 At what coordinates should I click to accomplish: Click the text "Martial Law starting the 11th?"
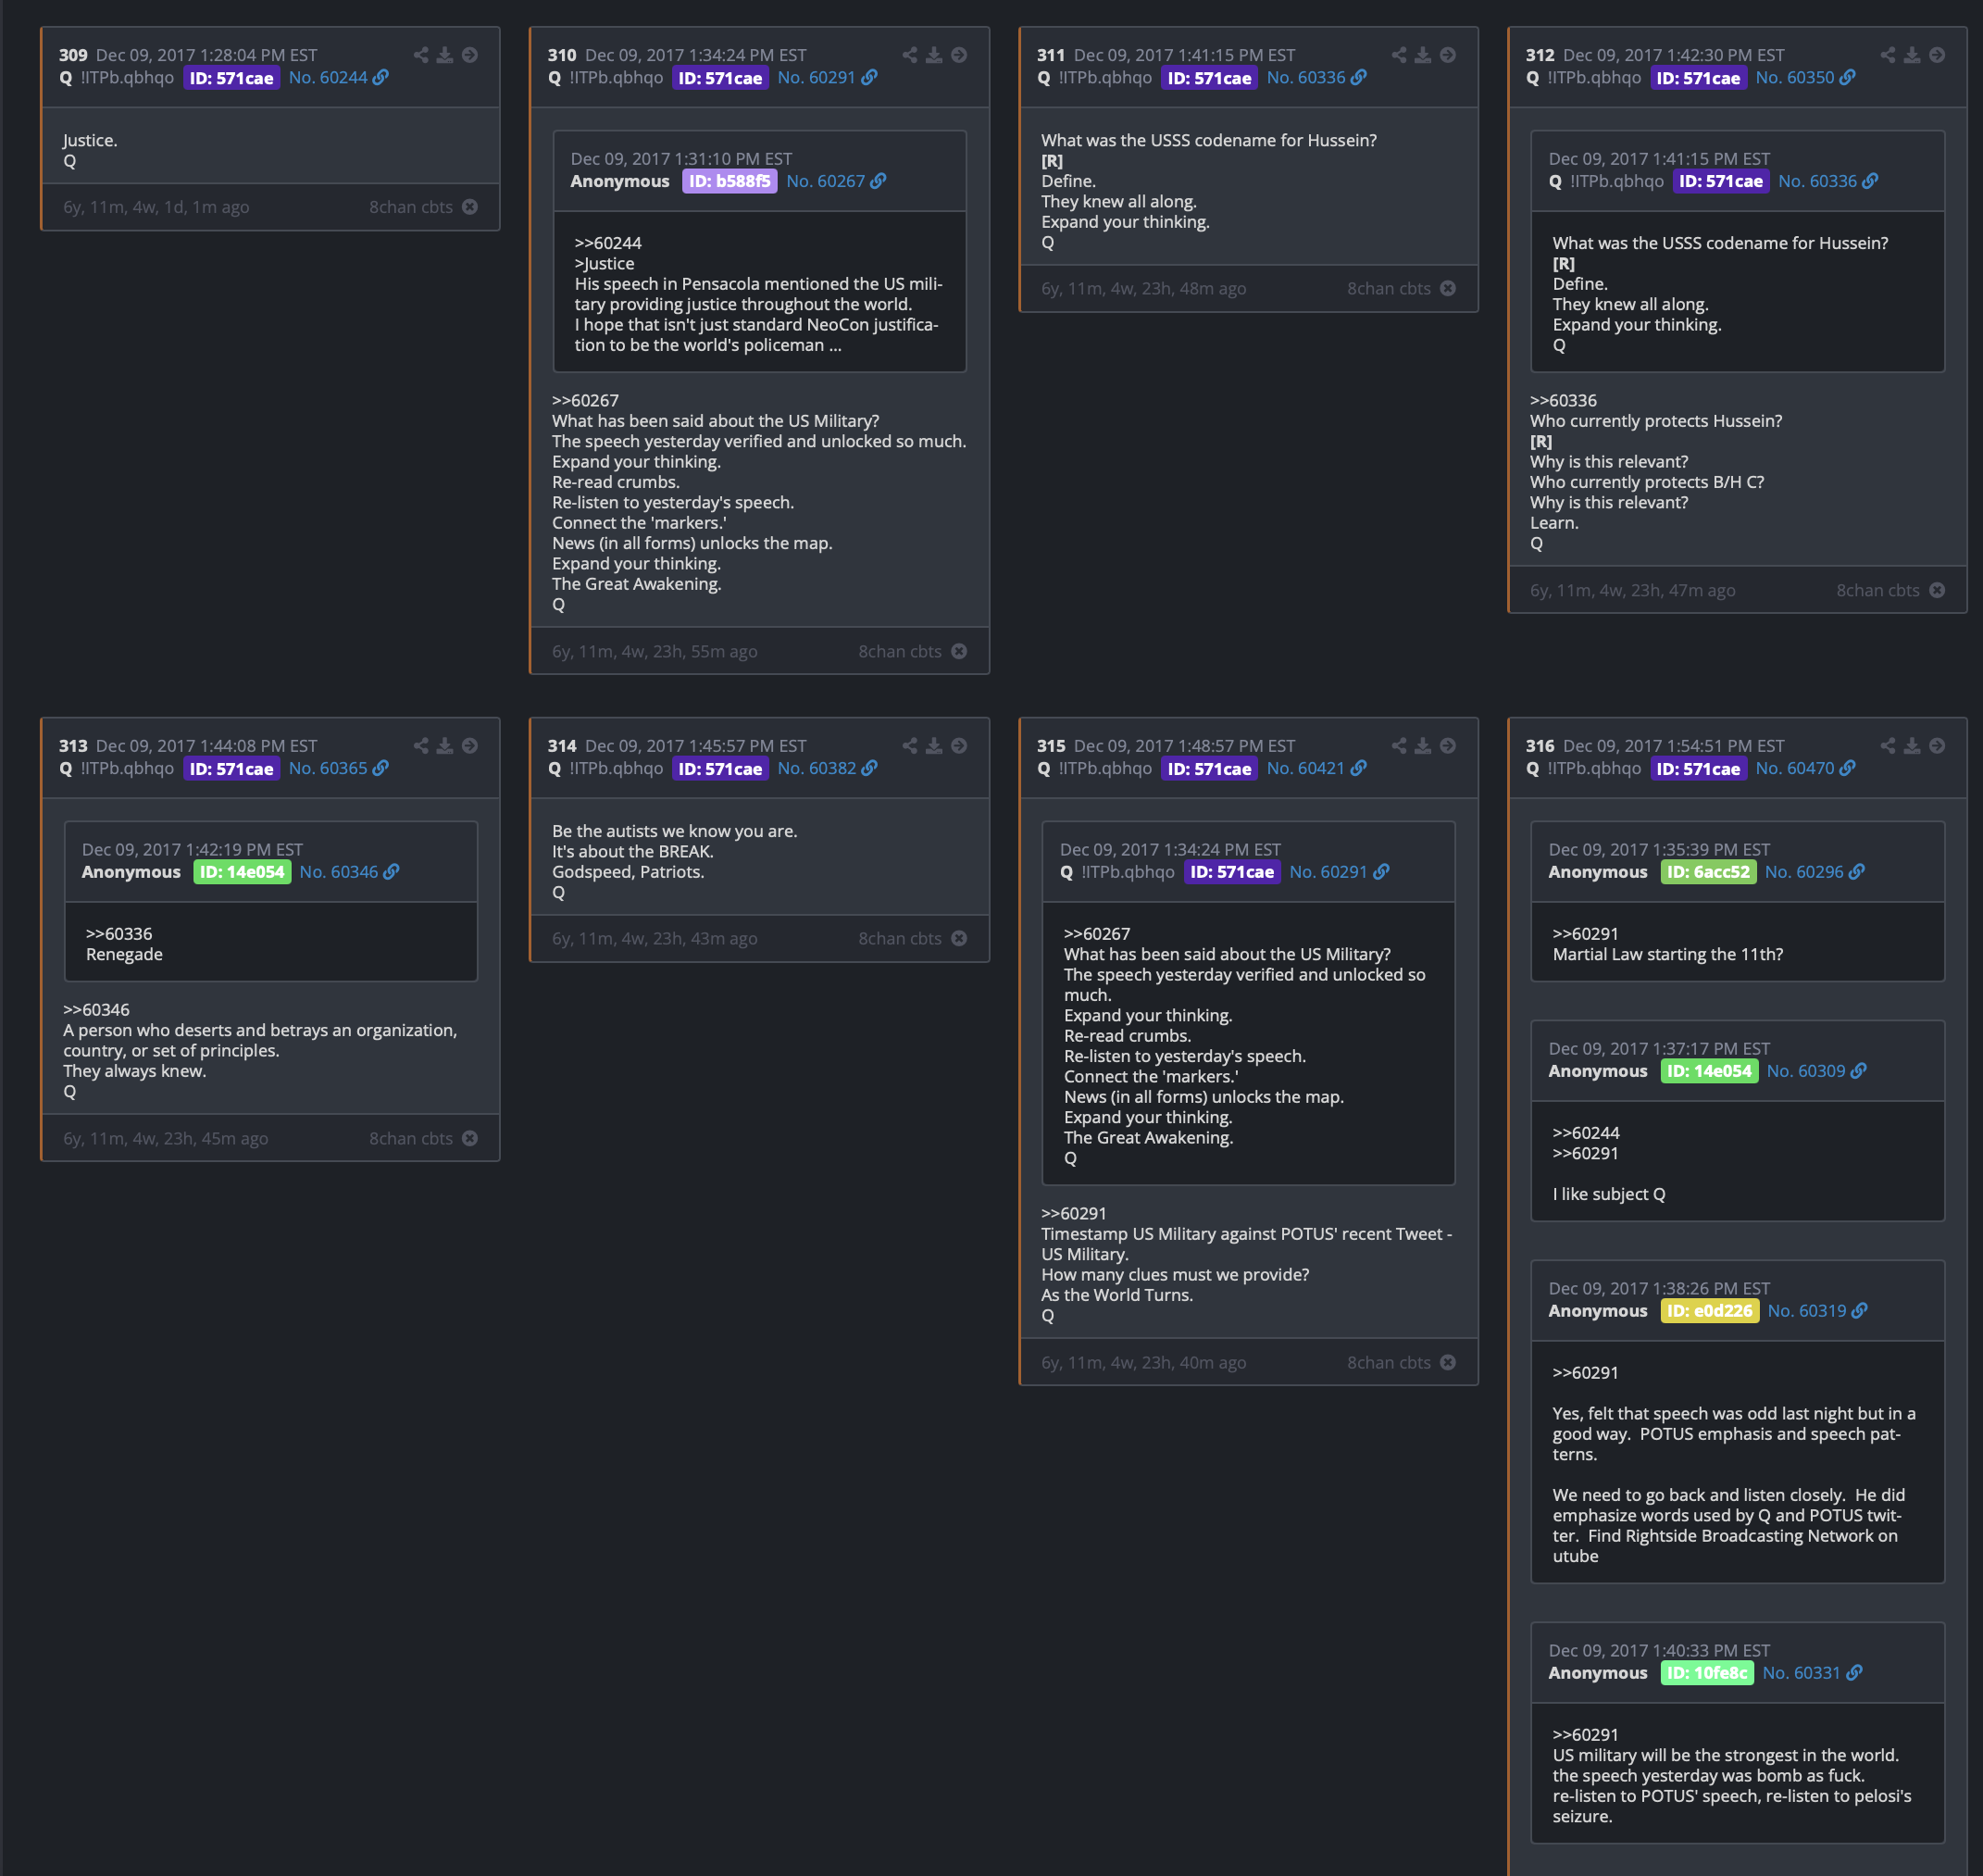(x=1668, y=954)
